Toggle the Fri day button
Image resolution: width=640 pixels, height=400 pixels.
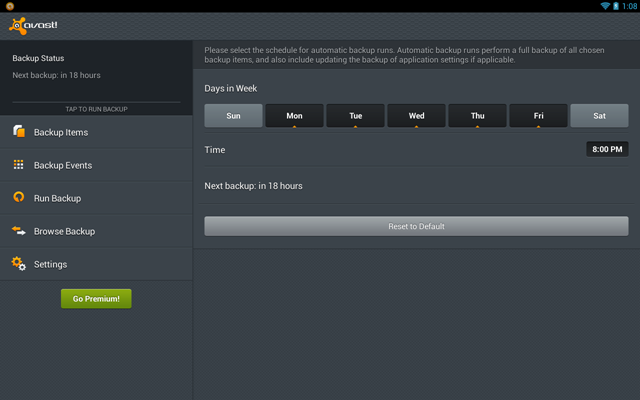[x=538, y=116]
